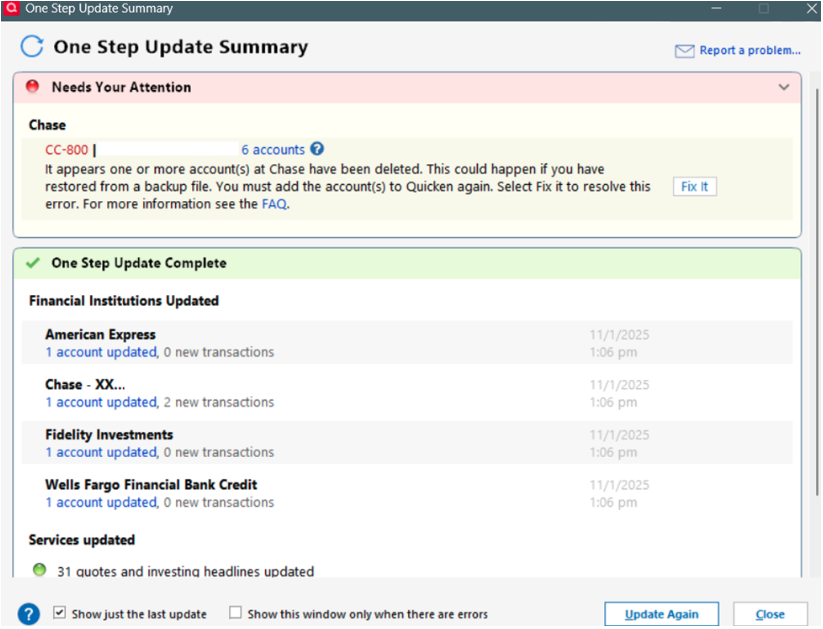
Task: Click the Fidelity Investments institution name
Action: pos(109,435)
